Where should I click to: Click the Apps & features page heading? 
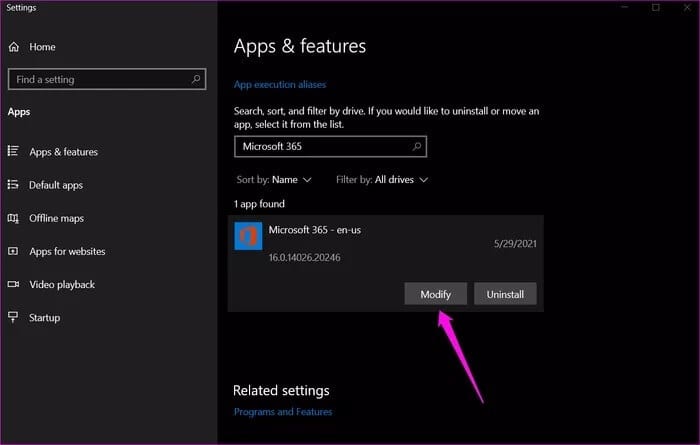300,46
